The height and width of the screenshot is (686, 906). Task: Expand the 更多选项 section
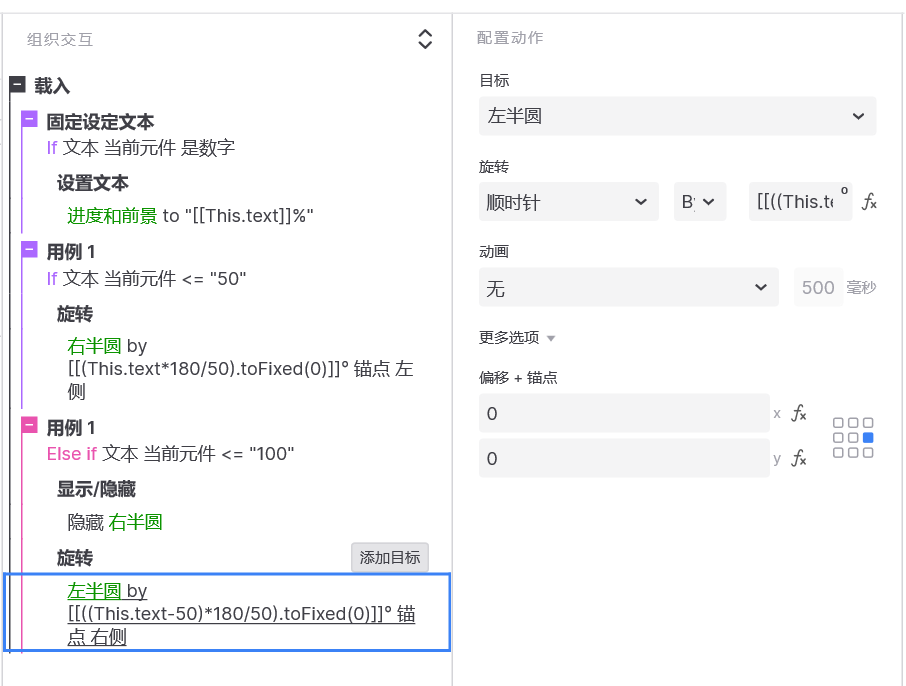point(517,338)
